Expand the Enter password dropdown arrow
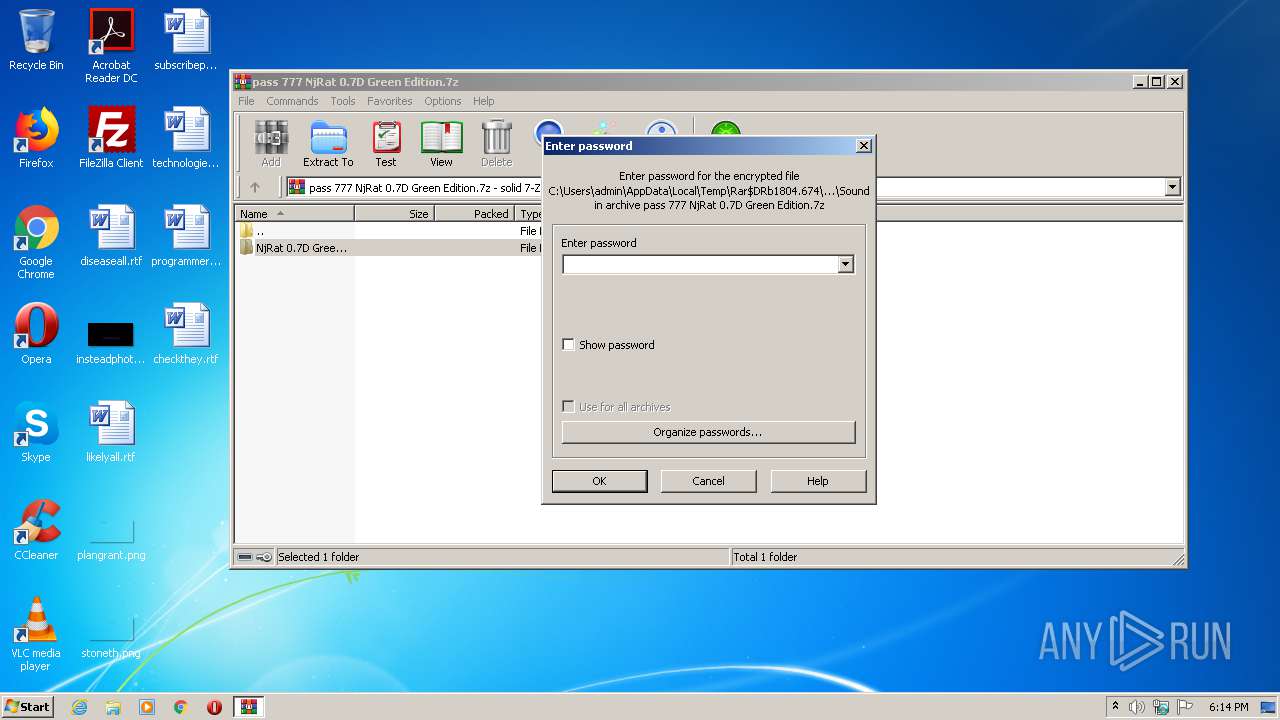 846,265
